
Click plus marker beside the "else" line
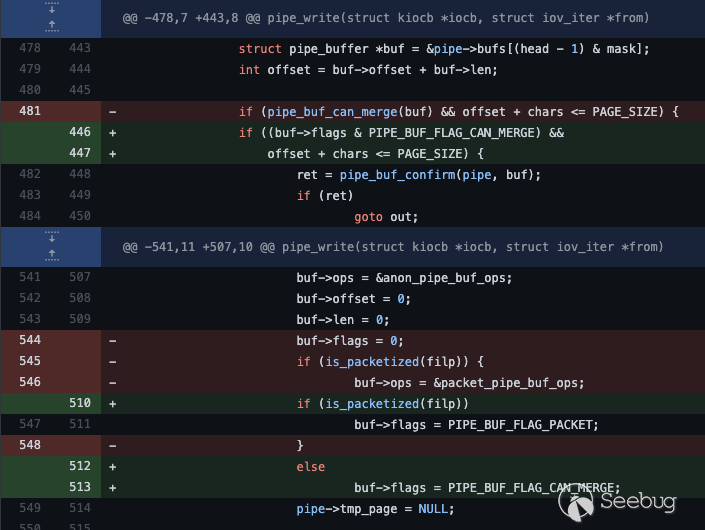113,466
